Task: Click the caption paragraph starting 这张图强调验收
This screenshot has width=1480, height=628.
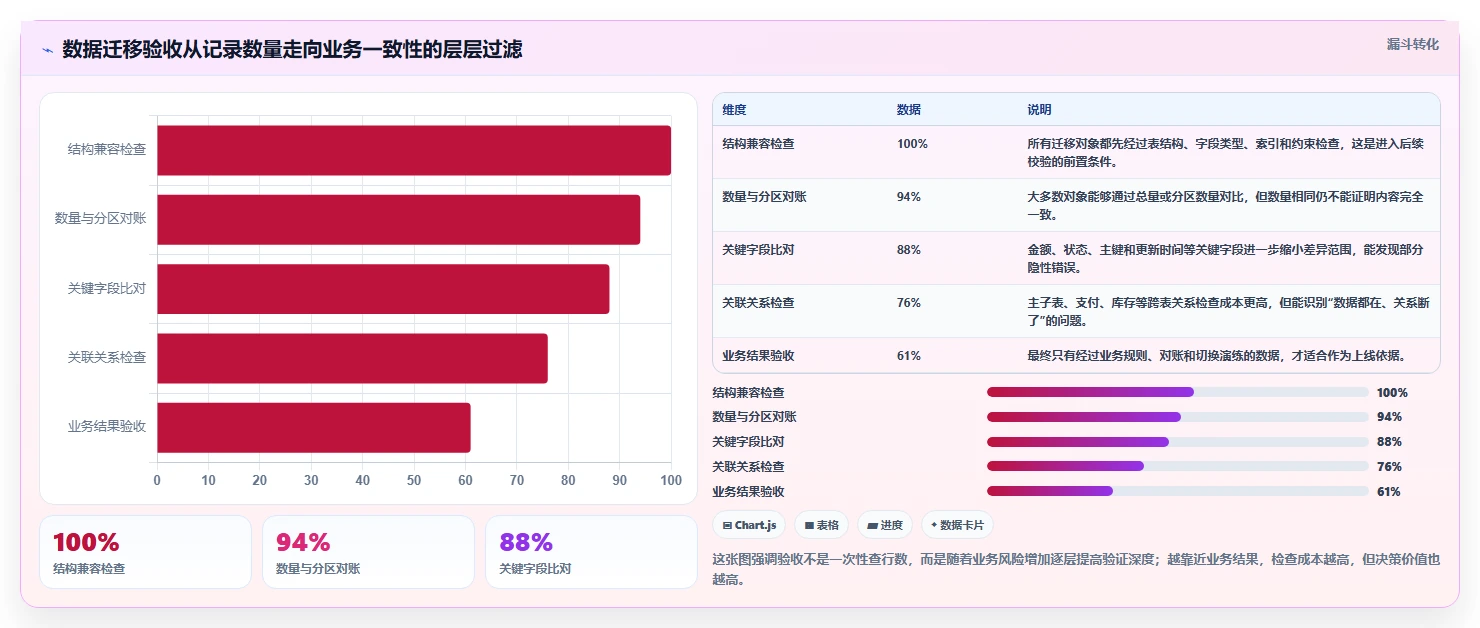Action: [1076, 569]
